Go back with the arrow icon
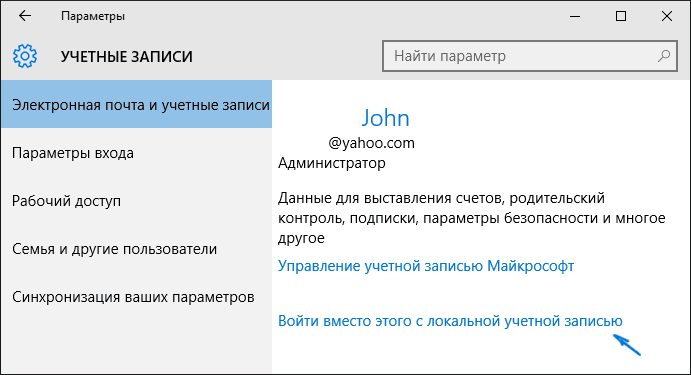The image size is (691, 375). click(x=25, y=16)
